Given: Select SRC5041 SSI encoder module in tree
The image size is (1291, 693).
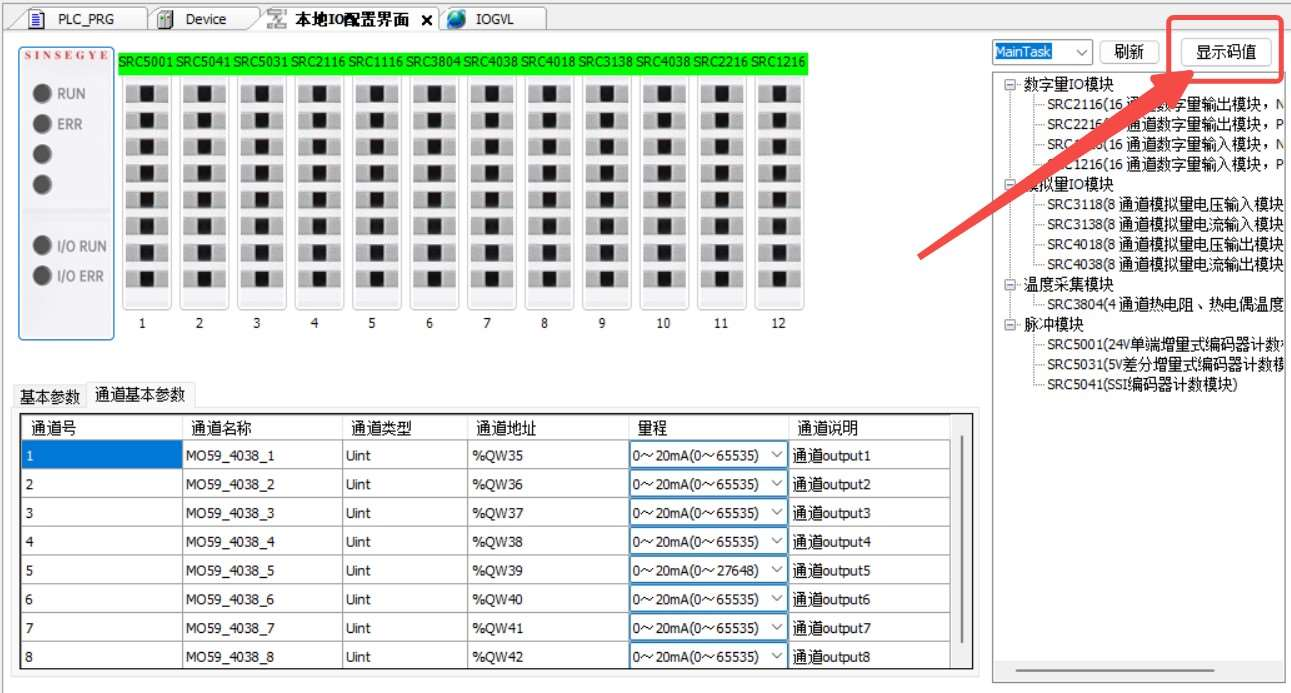Looking at the screenshot, I should pos(1141,384).
